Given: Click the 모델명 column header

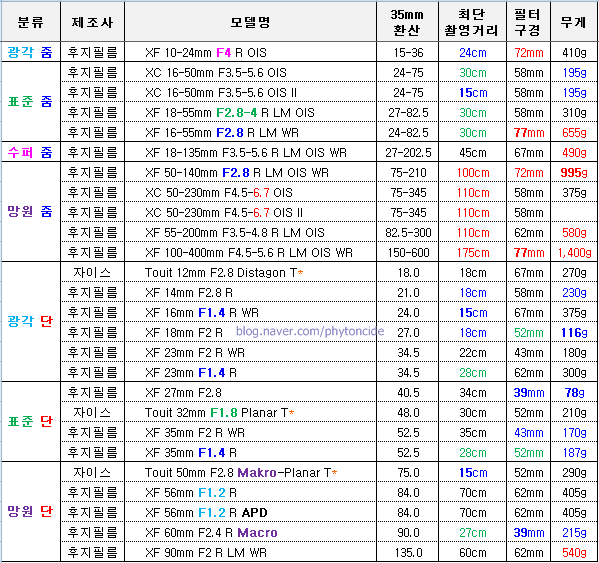Looking at the screenshot, I should click(250, 22).
